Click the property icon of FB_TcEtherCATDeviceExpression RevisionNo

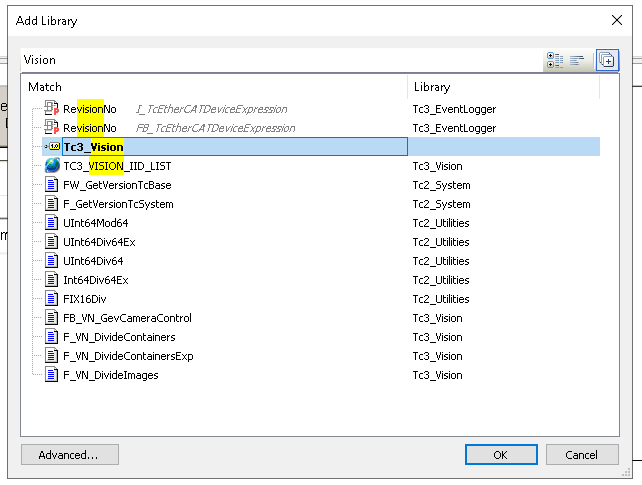point(52,127)
